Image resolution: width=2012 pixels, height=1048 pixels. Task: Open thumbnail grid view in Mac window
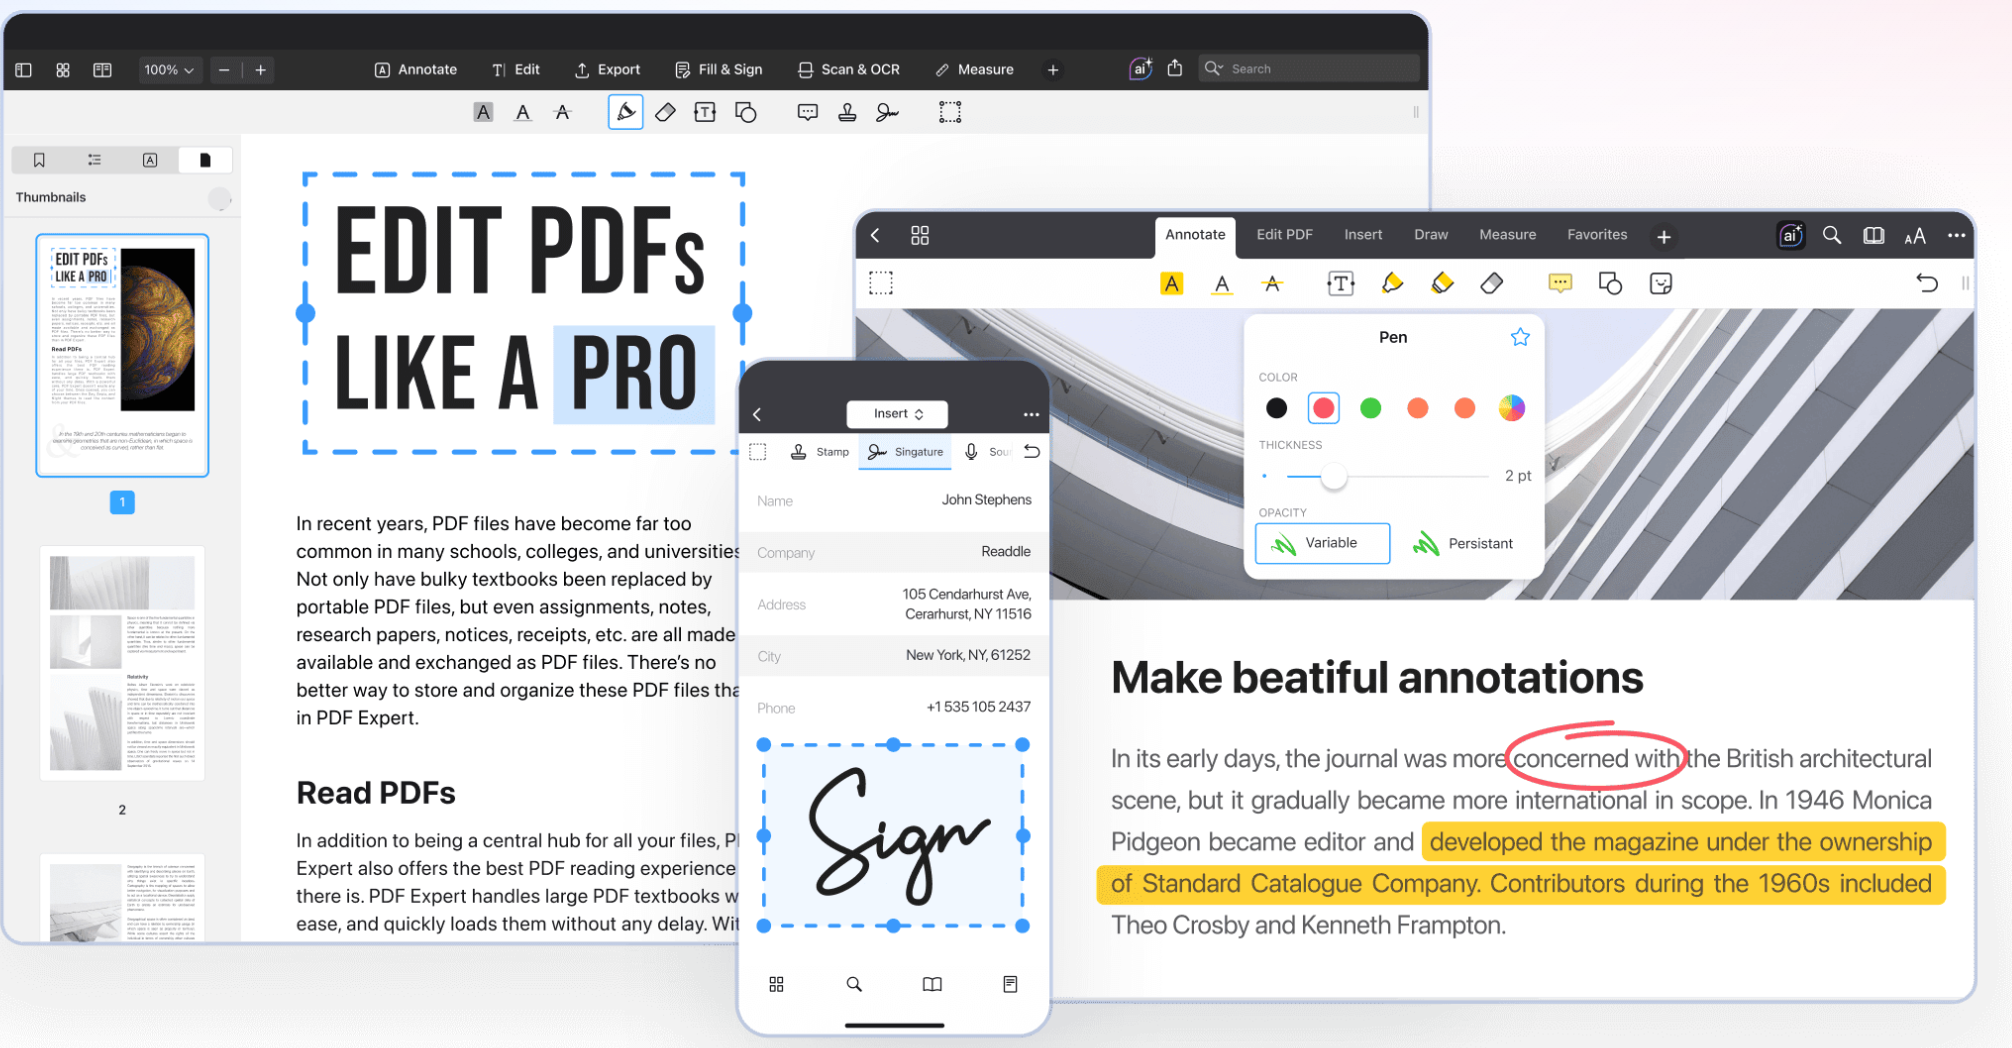[63, 70]
